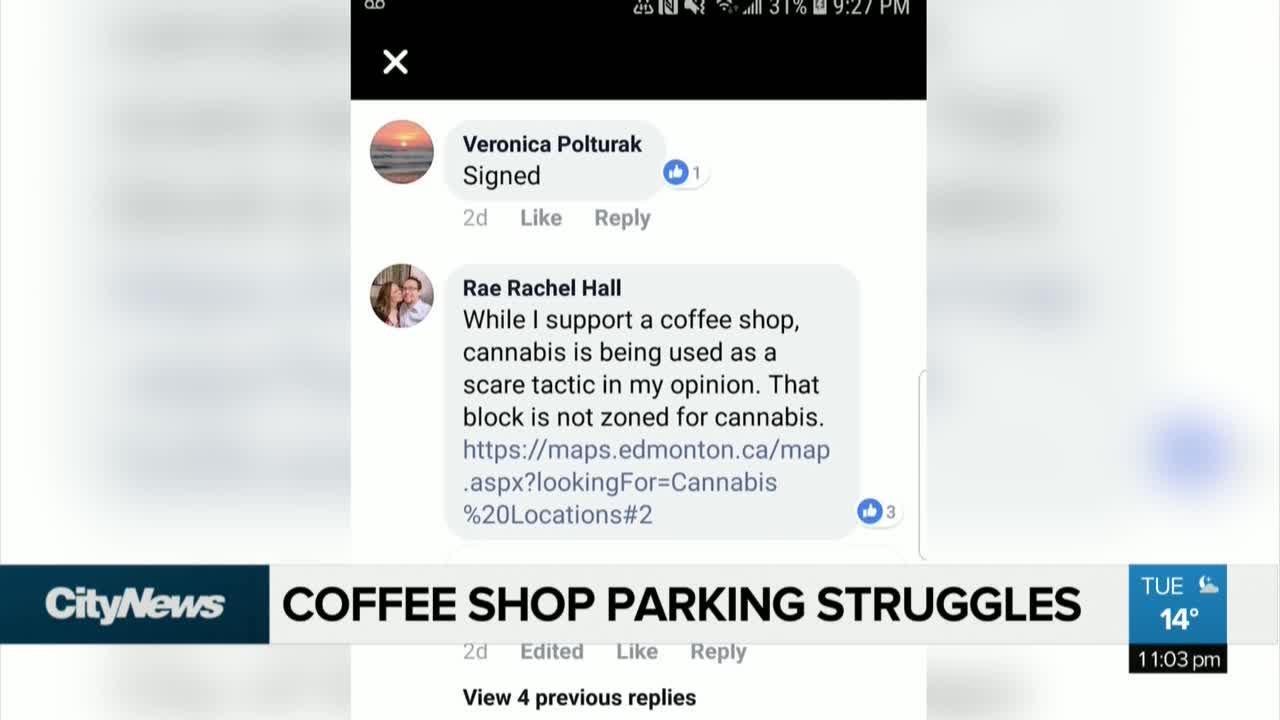Tap the battery icon in status bar
The height and width of the screenshot is (720, 1280).
(820, 7)
